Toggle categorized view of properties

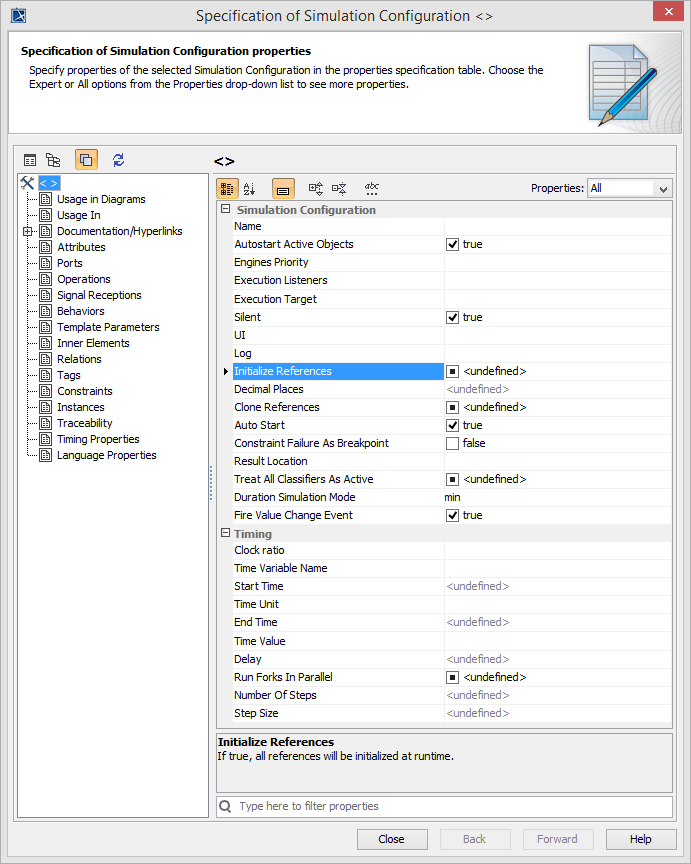[x=227, y=188]
